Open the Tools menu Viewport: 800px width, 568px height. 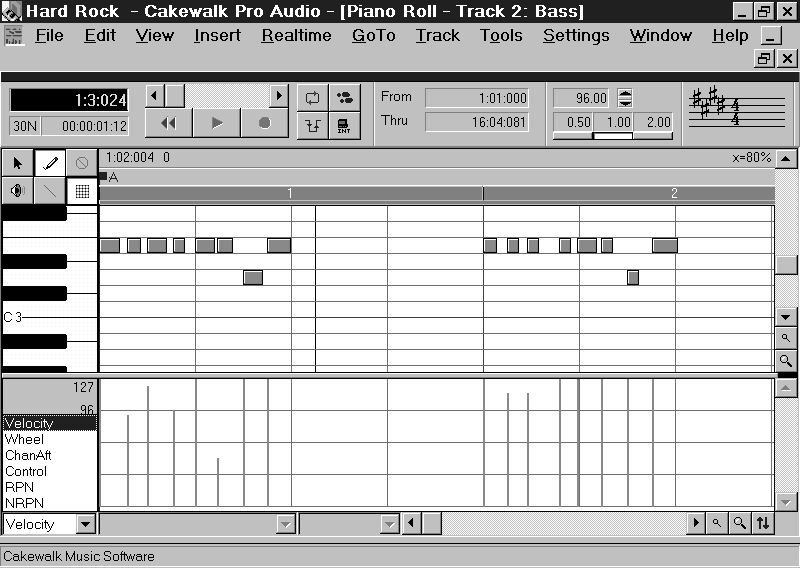coord(501,36)
